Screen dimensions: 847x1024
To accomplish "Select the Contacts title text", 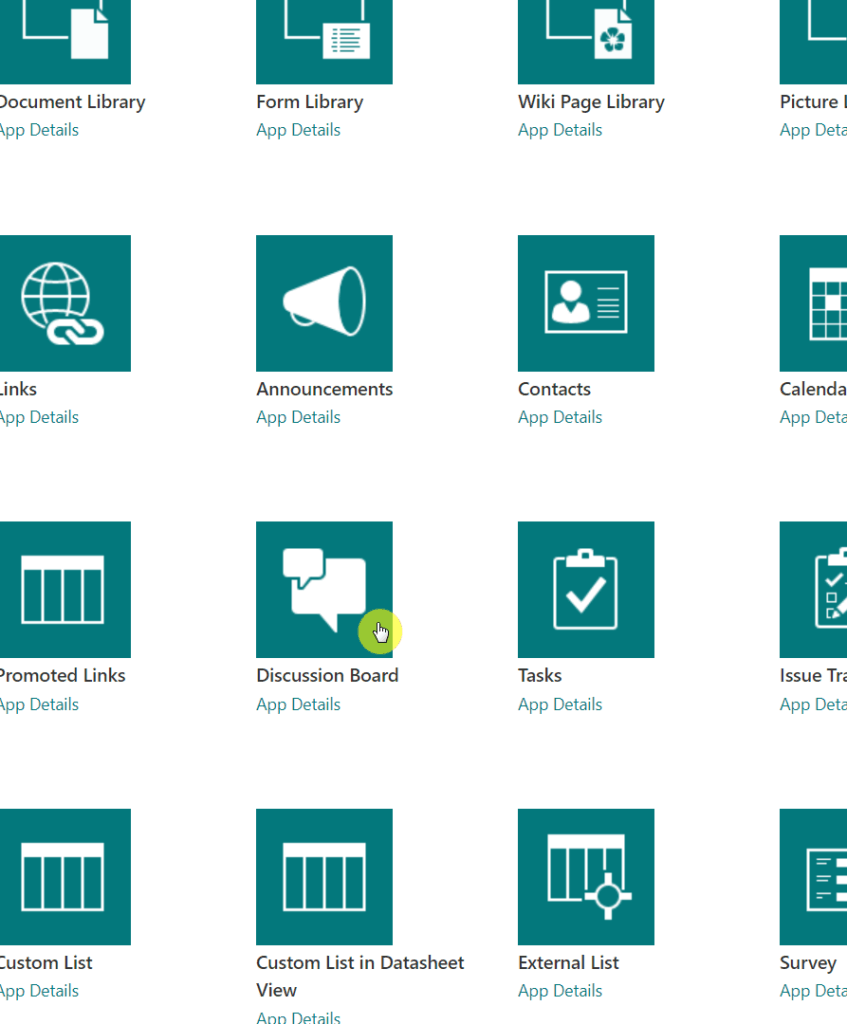I will click(554, 389).
